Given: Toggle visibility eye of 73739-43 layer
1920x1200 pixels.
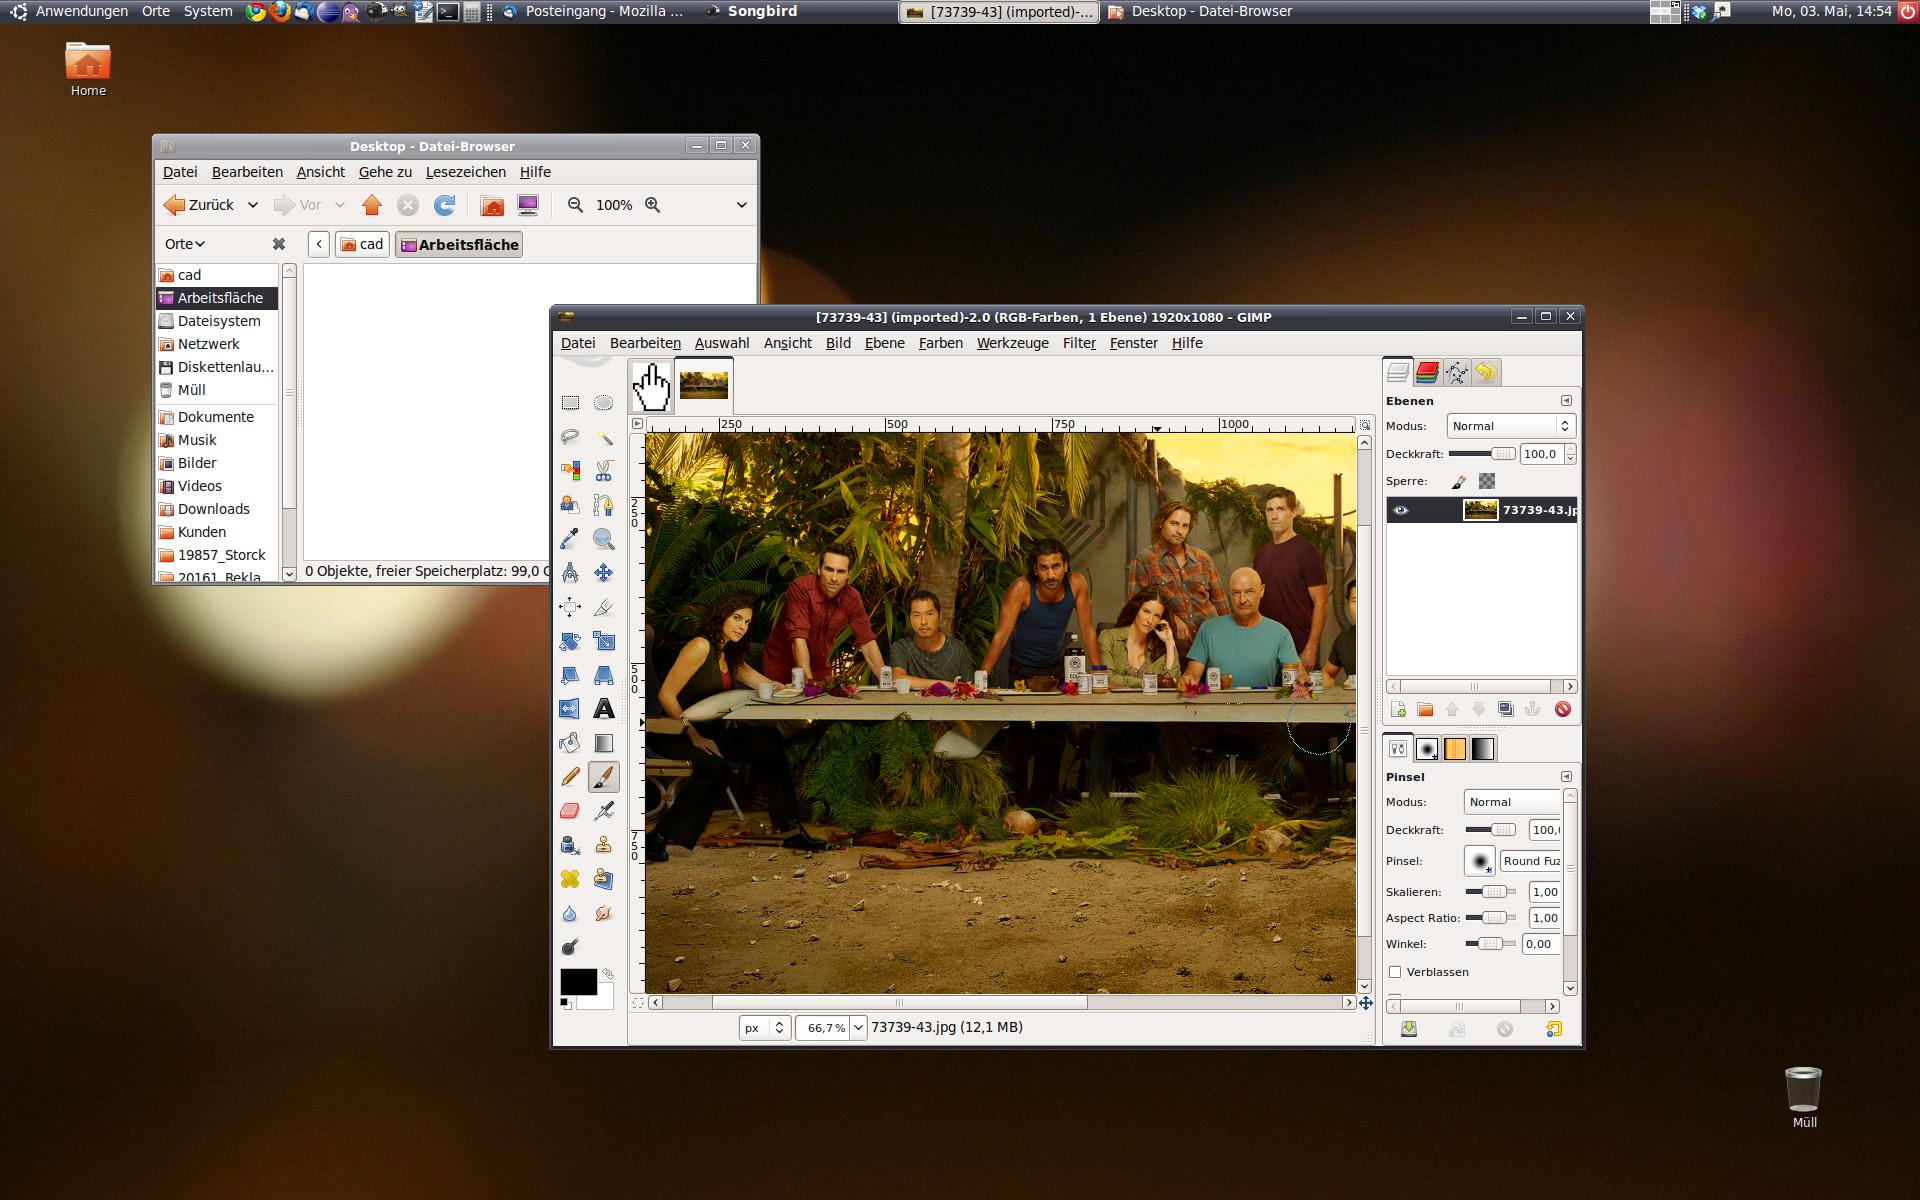Looking at the screenshot, I should (x=1400, y=510).
